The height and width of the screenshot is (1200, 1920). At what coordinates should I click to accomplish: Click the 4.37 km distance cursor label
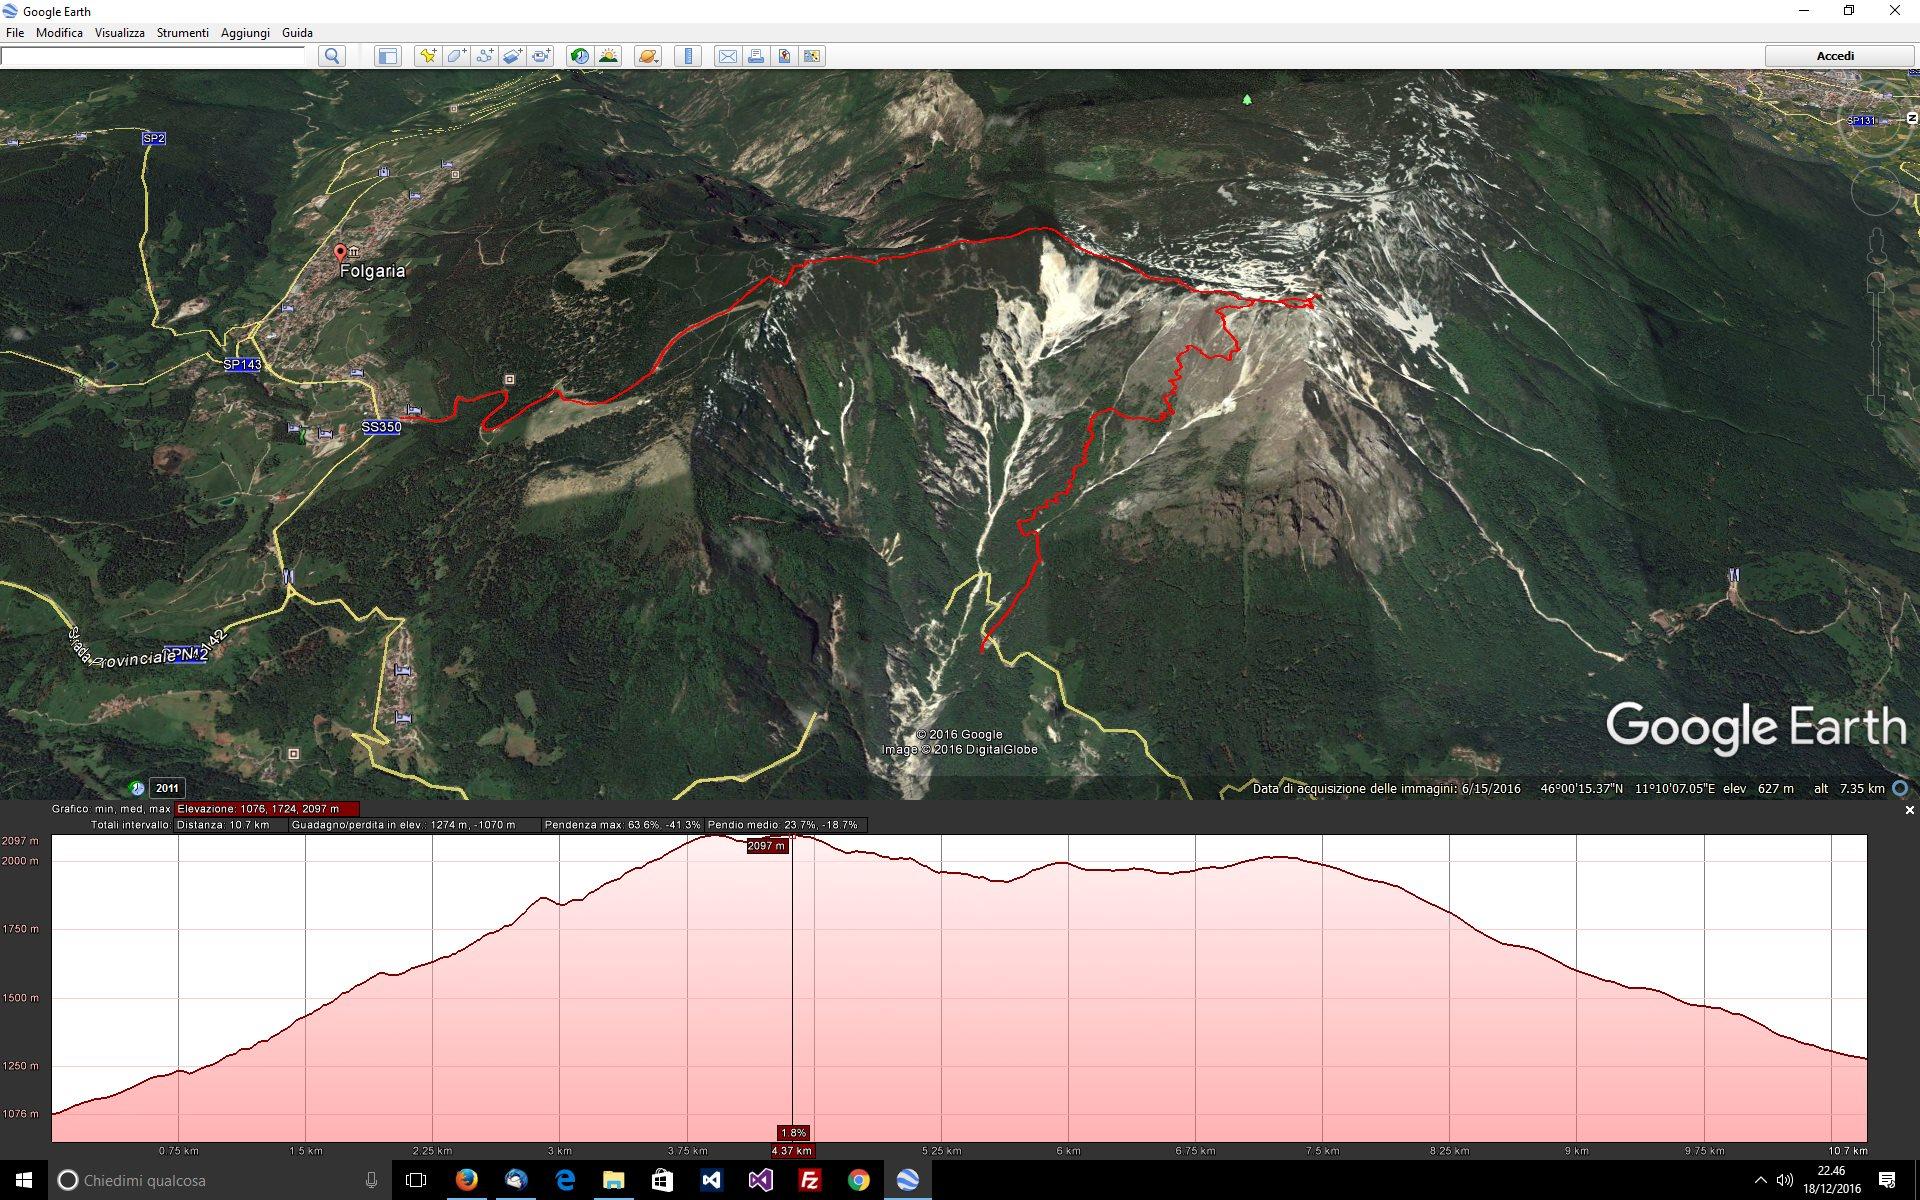pyautogui.click(x=792, y=1151)
